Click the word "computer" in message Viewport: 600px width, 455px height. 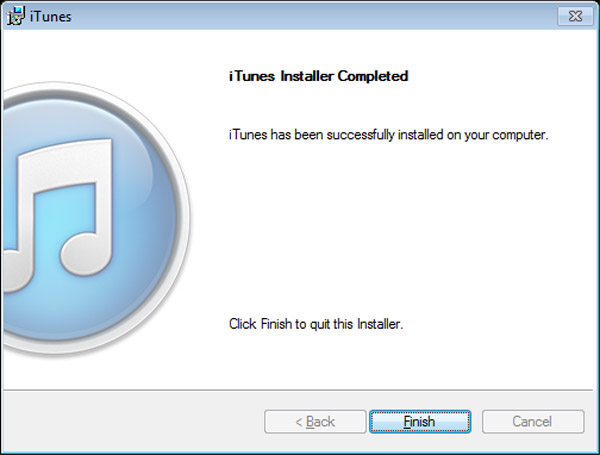[520, 135]
